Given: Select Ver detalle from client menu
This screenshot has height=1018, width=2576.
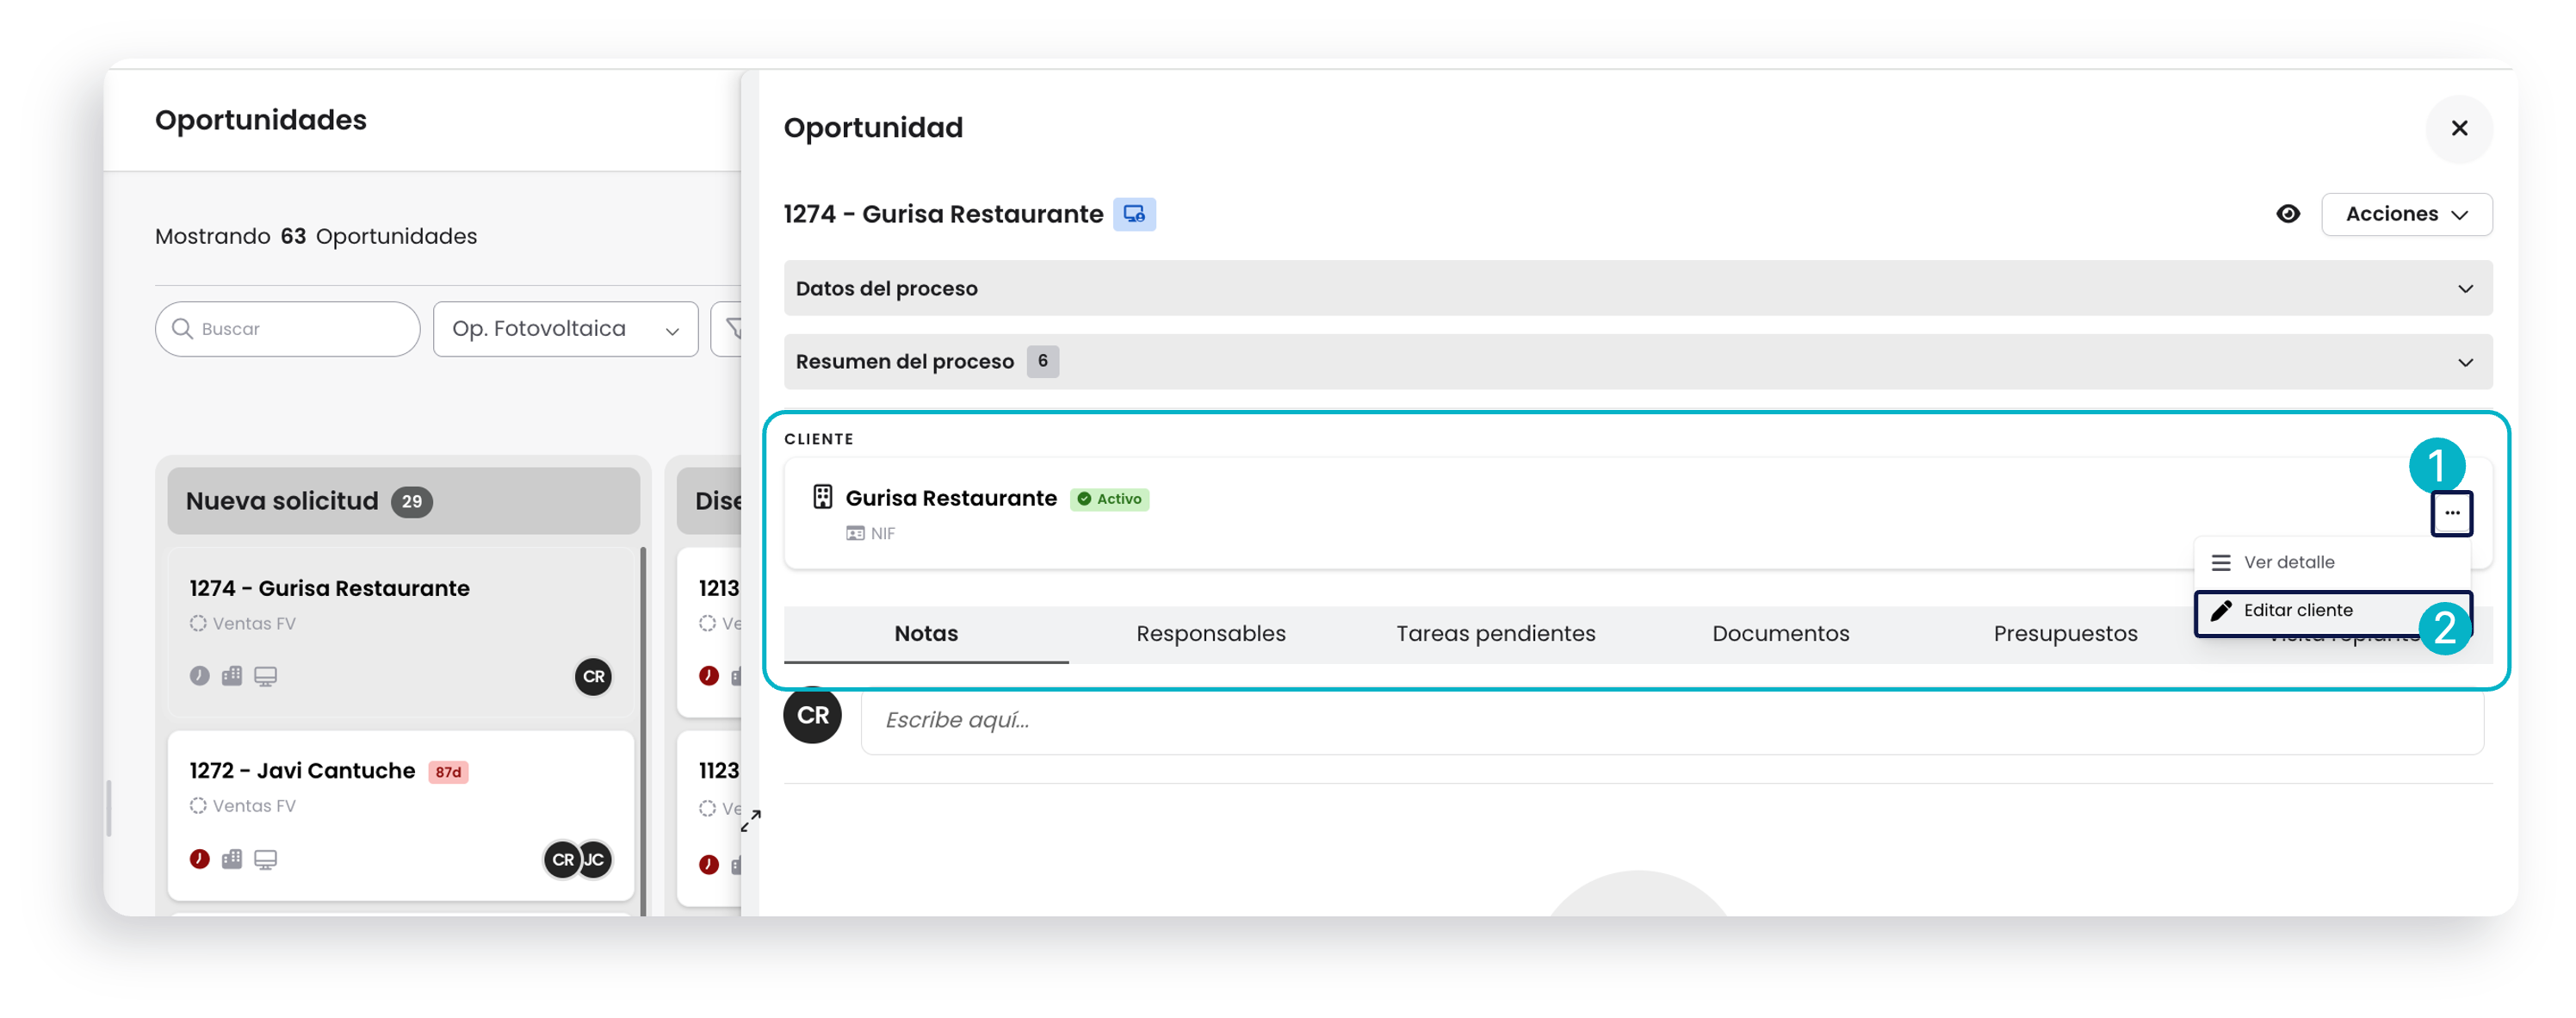Looking at the screenshot, I should point(2331,562).
